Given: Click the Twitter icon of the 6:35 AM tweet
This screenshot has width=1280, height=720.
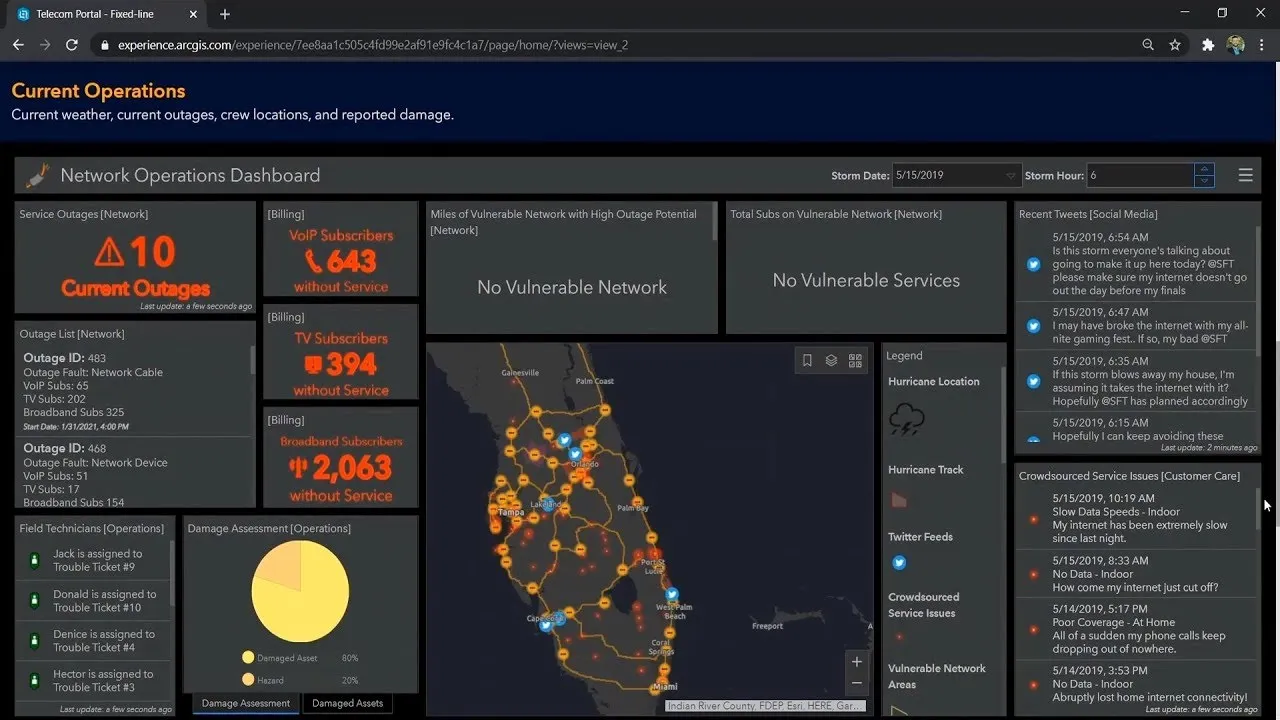Looking at the screenshot, I should point(1034,381).
